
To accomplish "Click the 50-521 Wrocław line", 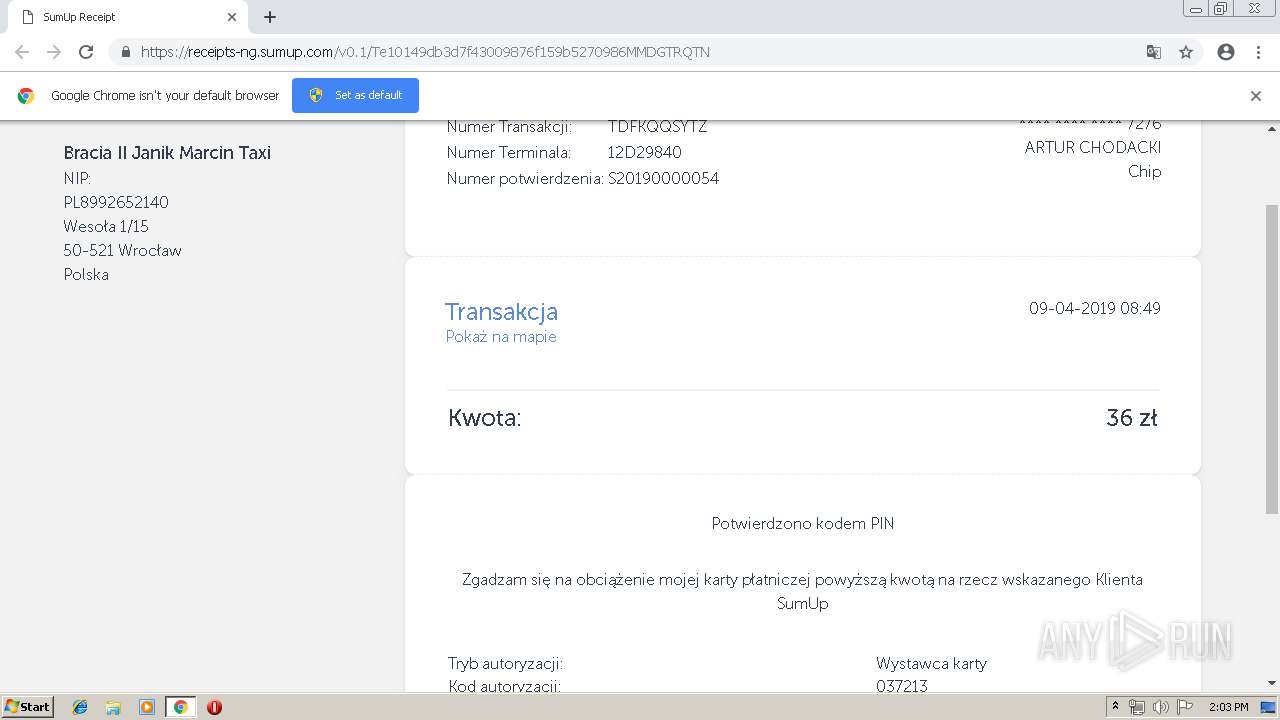I will tap(122, 251).
